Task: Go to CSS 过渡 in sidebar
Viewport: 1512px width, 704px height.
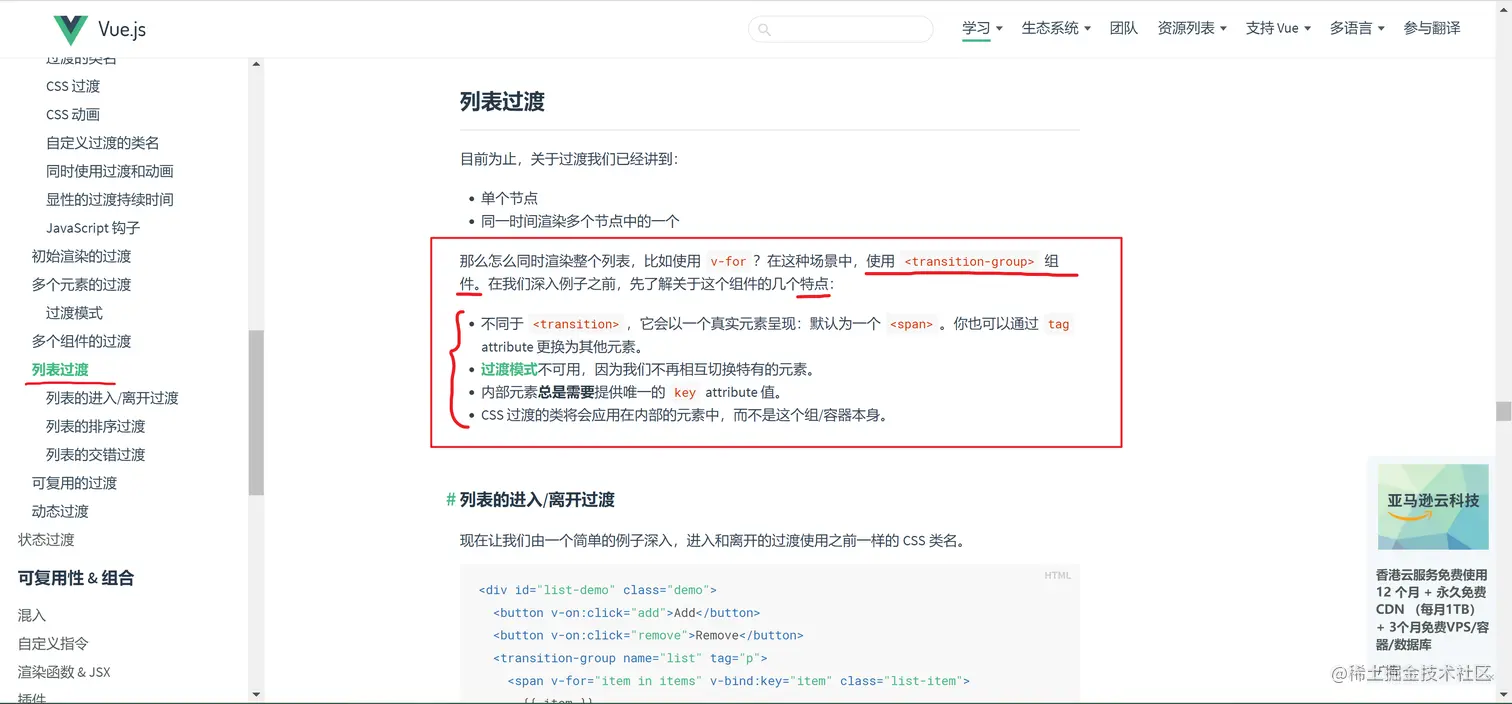Action: 73,86
